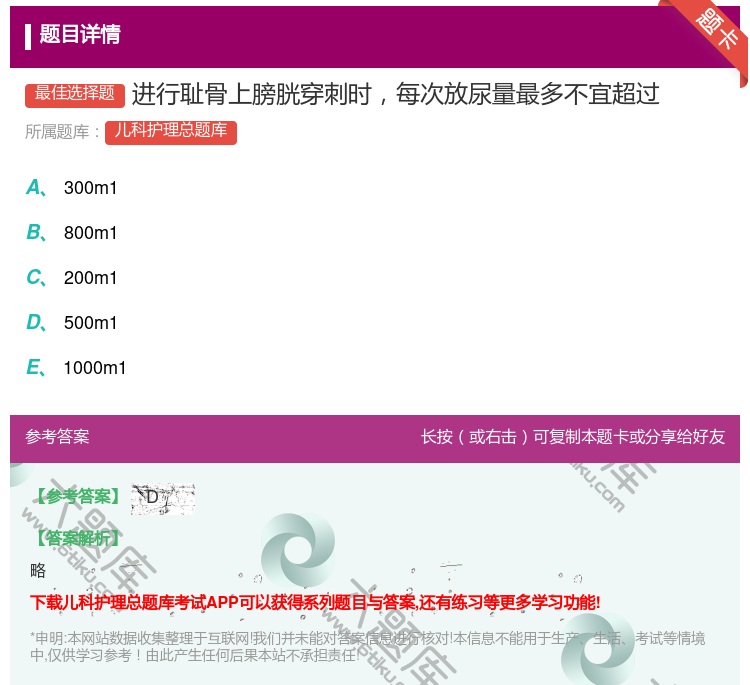This screenshot has height=685, width=750.
Task: Click the answer image showing D
Action: click(163, 498)
